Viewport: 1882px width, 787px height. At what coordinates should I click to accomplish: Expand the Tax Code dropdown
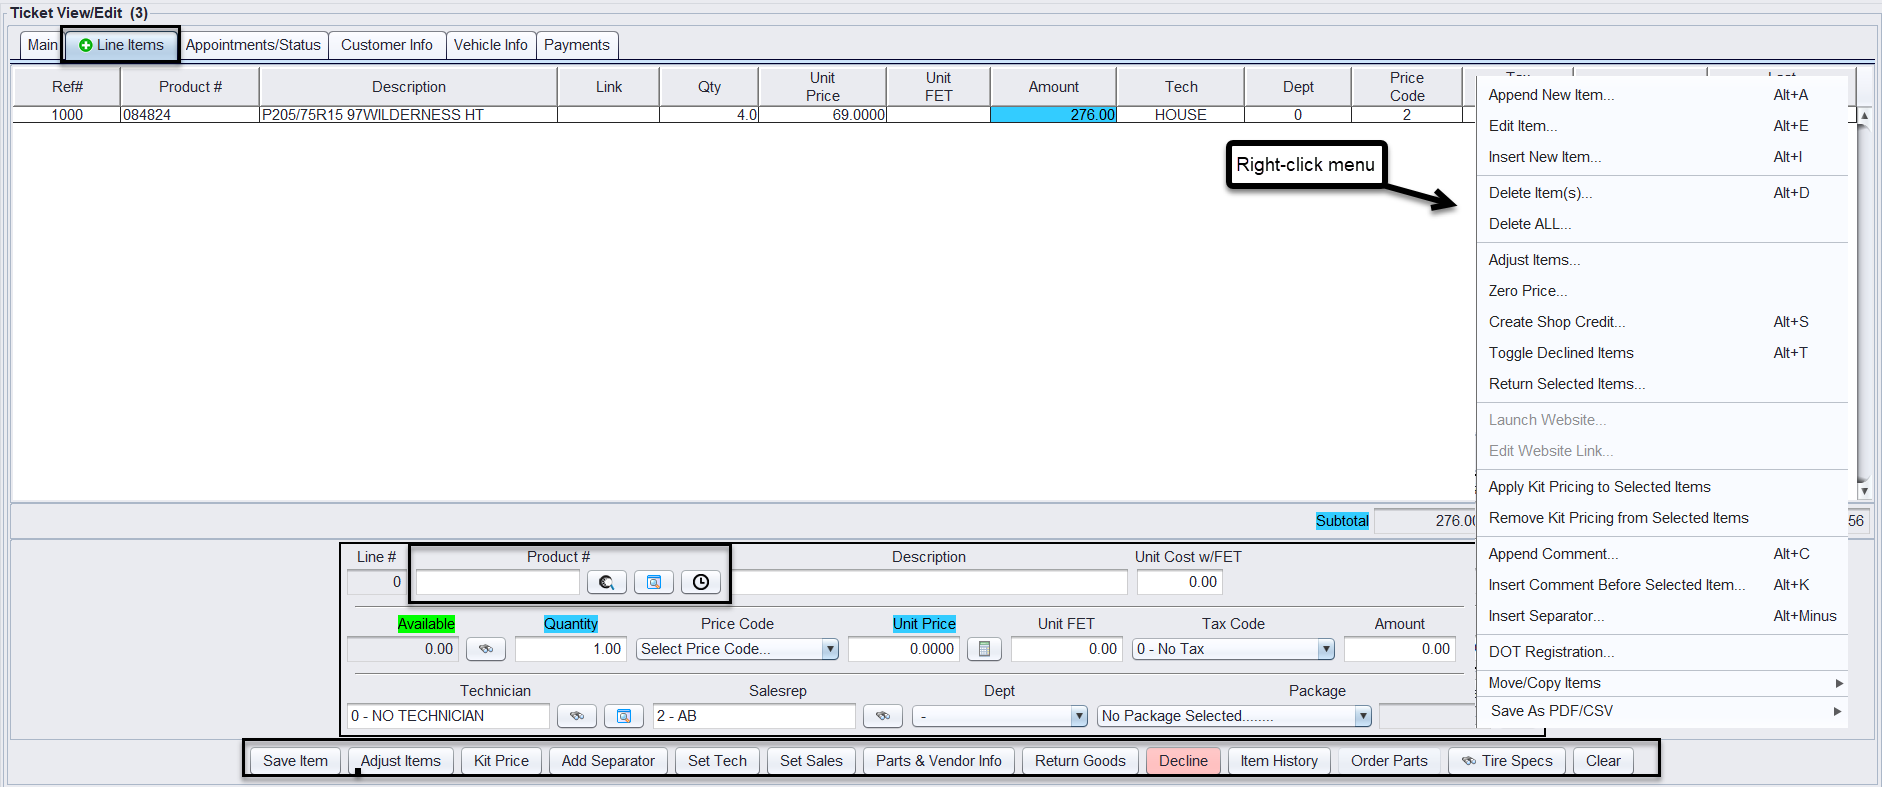[1325, 649]
